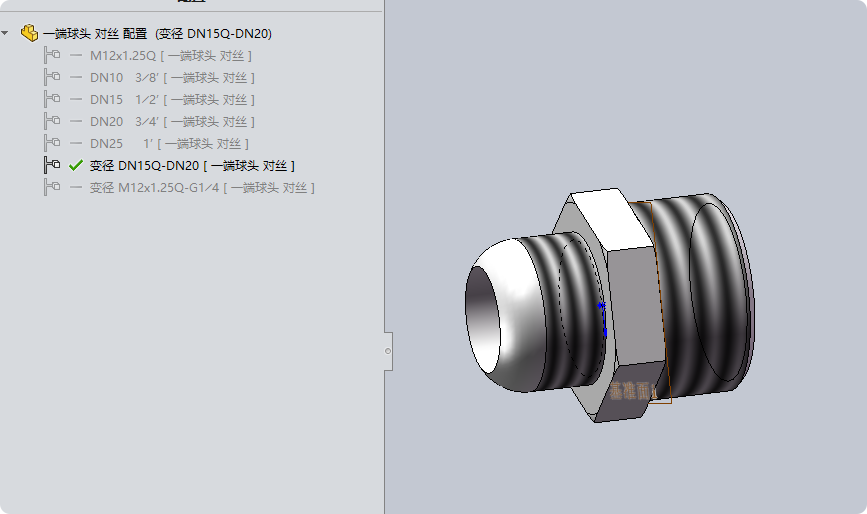Select active configuration 变径 DN15Q-DN20
This screenshot has height=514, width=867.
click(x=192, y=166)
